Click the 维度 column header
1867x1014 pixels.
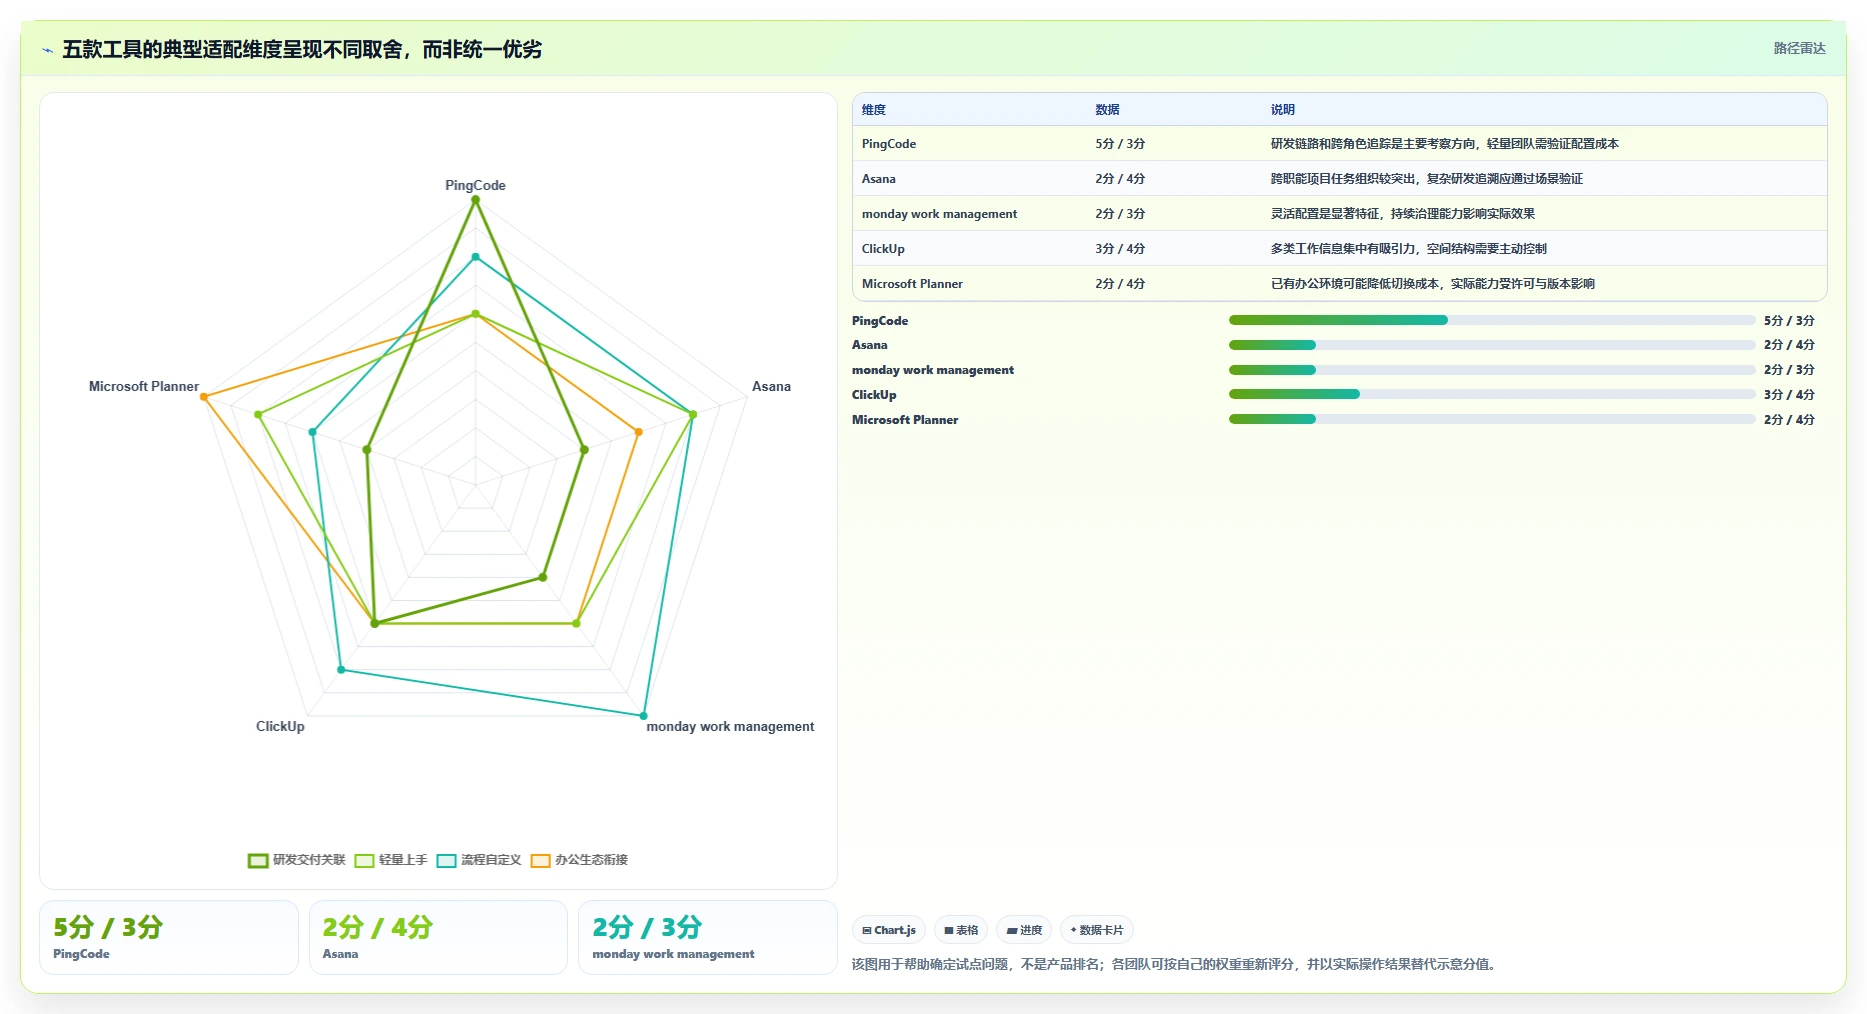click(x=874, y=110)
